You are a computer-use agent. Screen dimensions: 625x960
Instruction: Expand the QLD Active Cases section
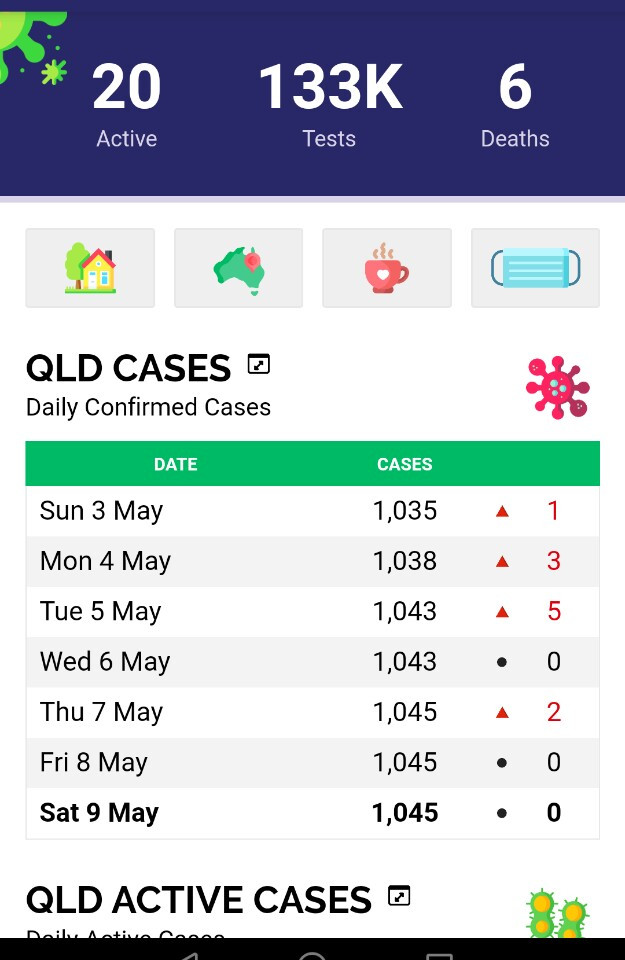coord(399,896)
